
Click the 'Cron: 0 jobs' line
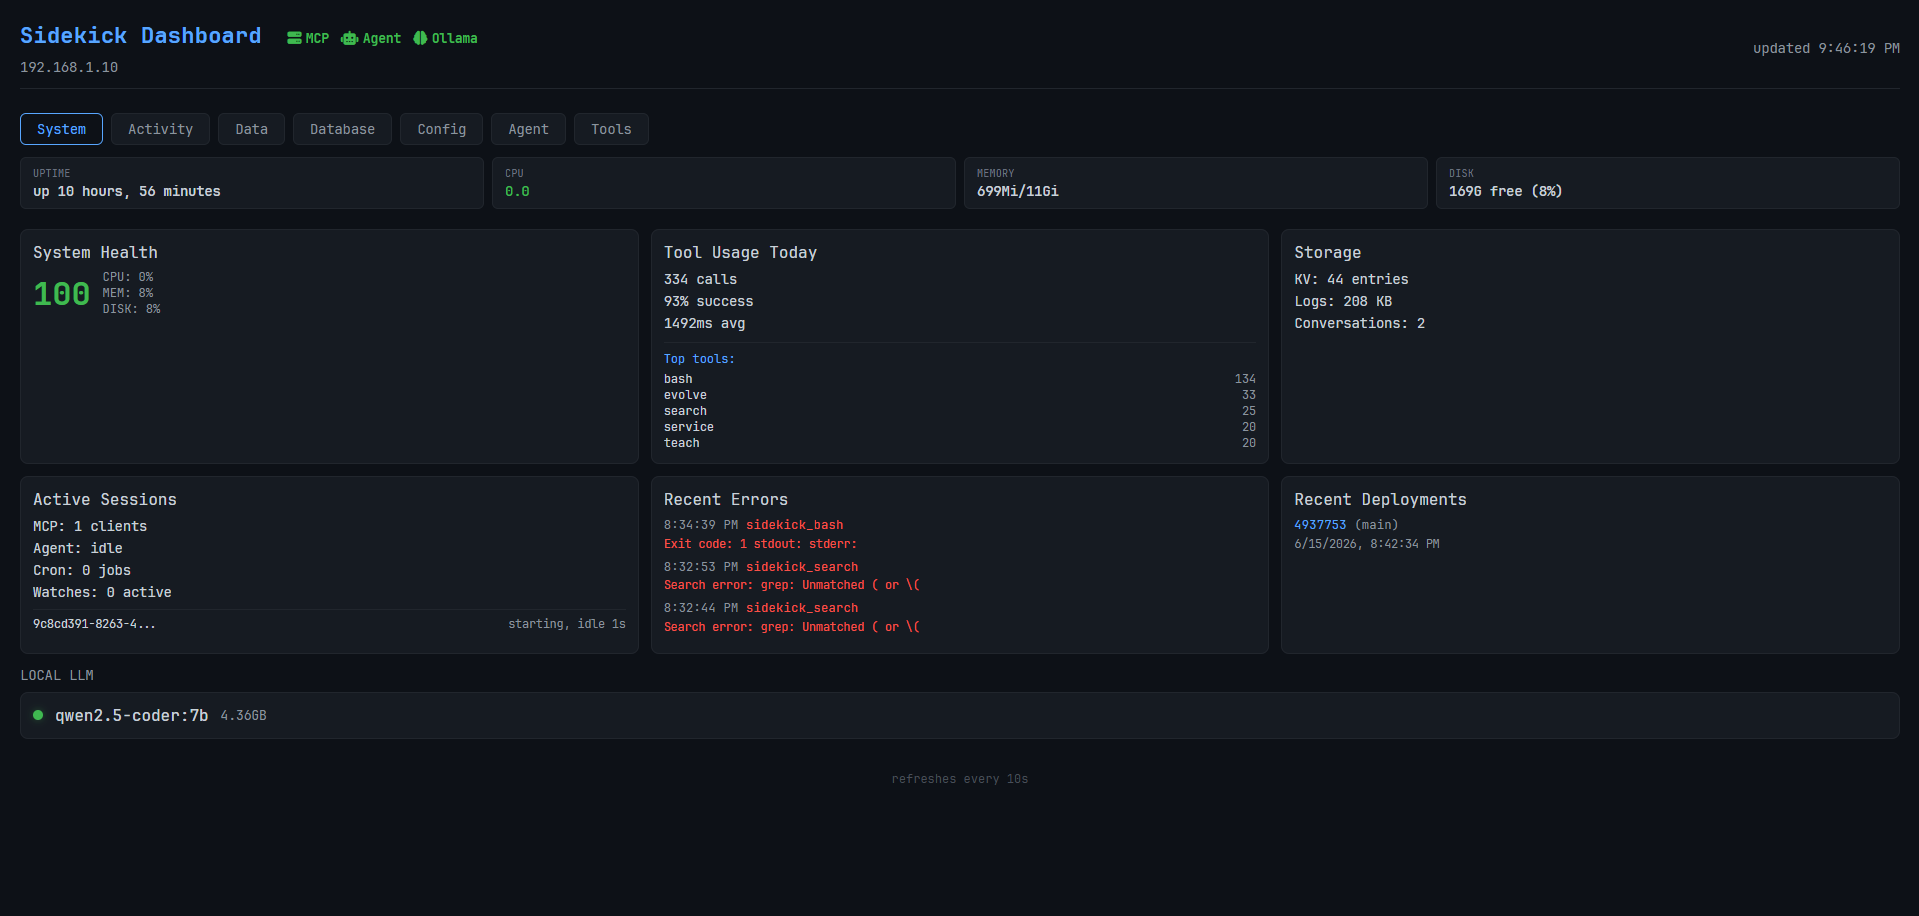pyautogui.click(x=82, y=571)
